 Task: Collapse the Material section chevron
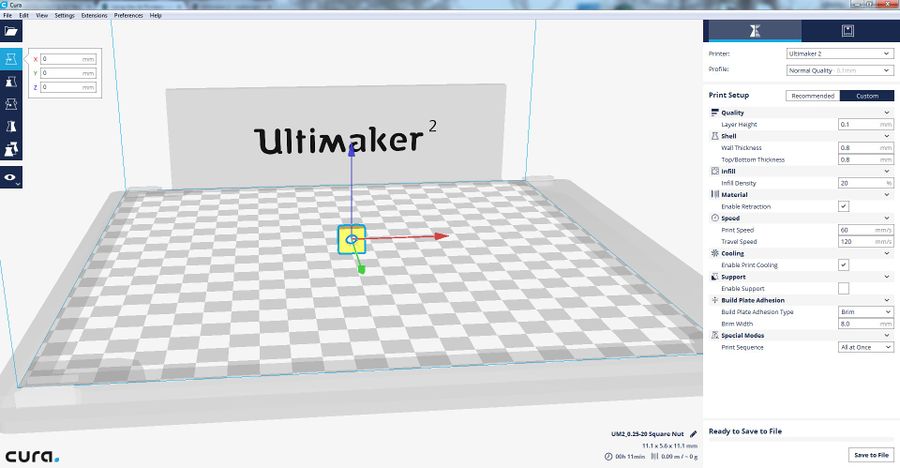tap(887, 195)
